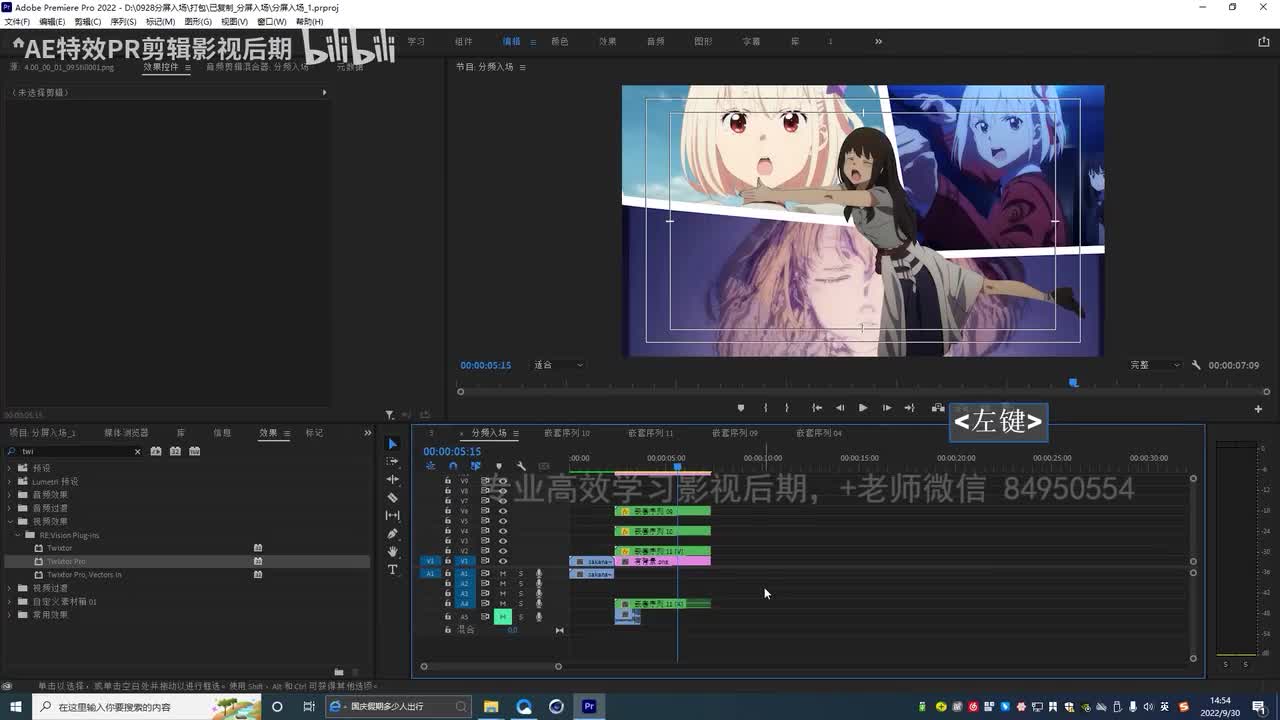Viewport: 1280px width, 720px height.
Task: Enable voice-over record on A3
Action: click(x=539, y=593)
